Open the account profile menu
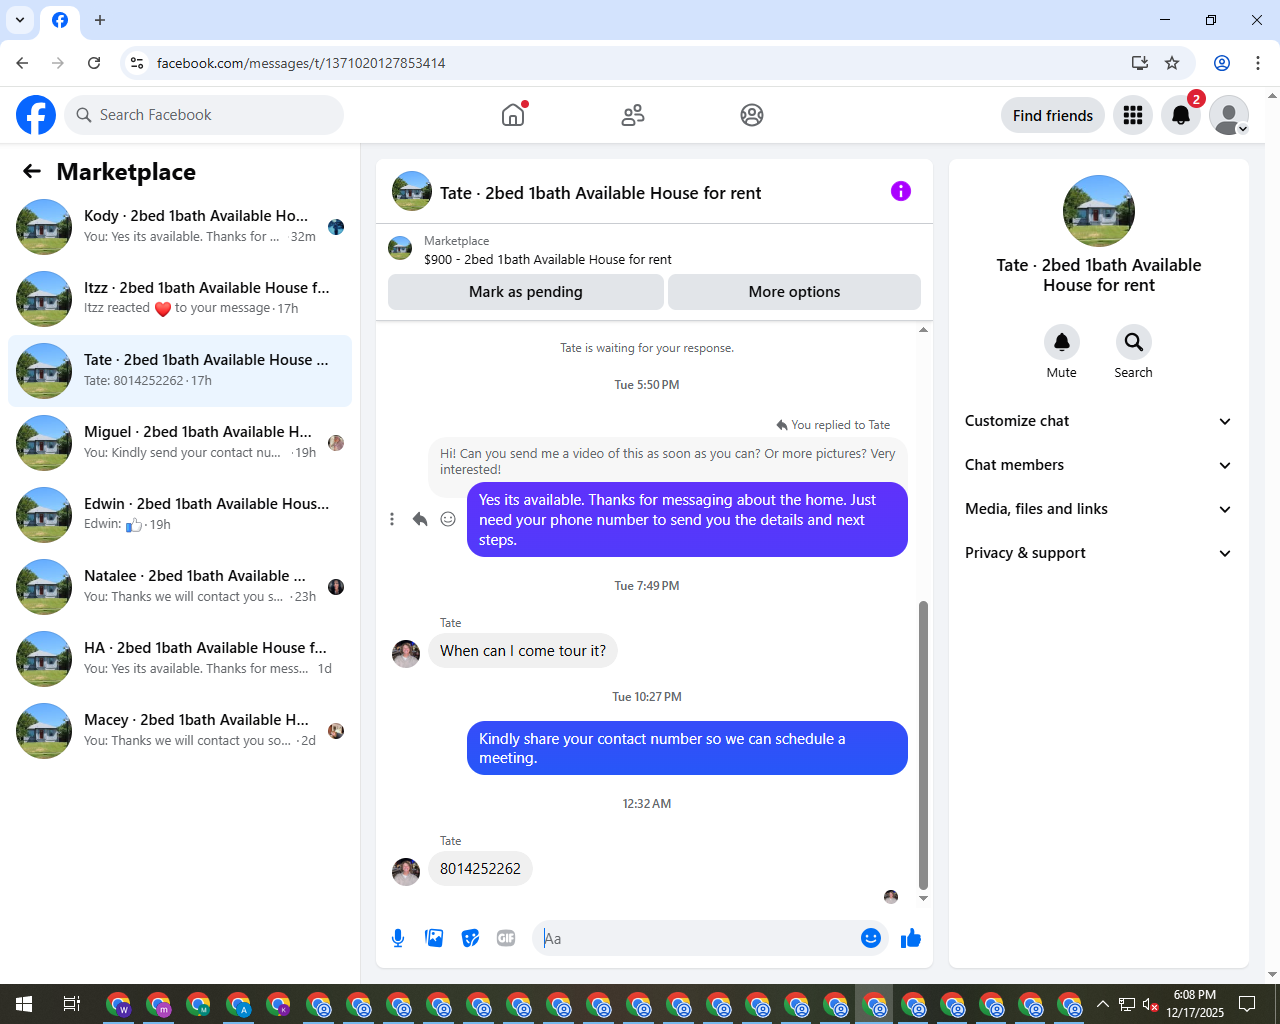The image size is (1280, 1024). (1229, 115)
